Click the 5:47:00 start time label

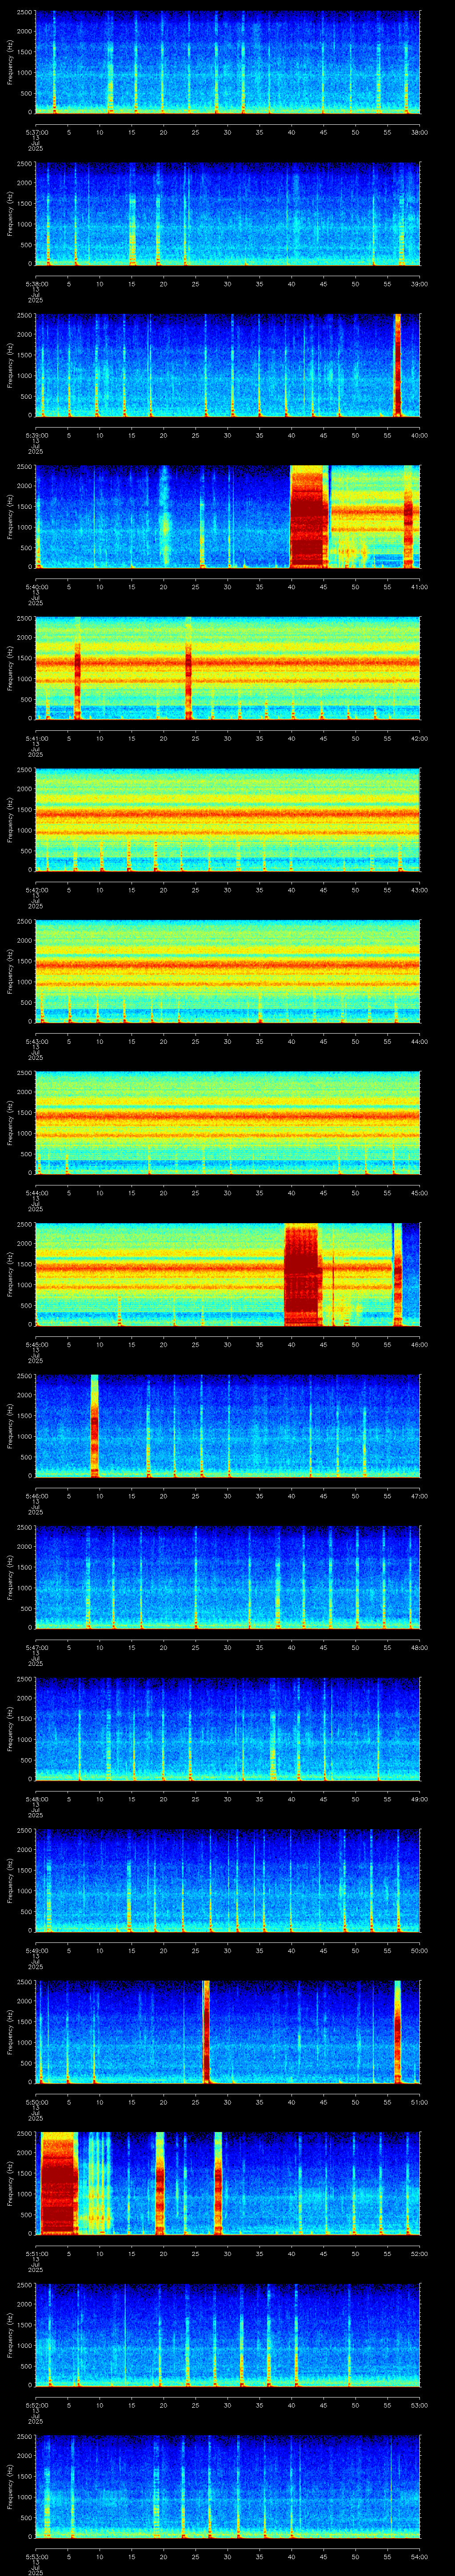[36, 1647]
